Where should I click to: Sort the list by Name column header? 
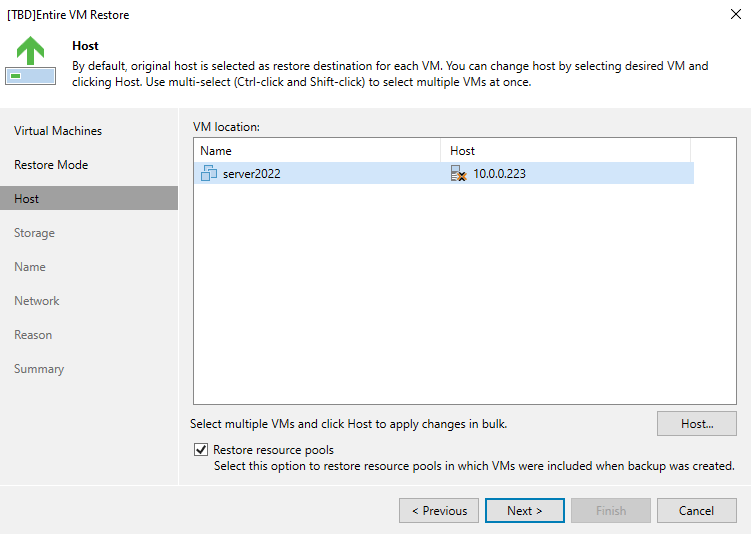point(316,151)
